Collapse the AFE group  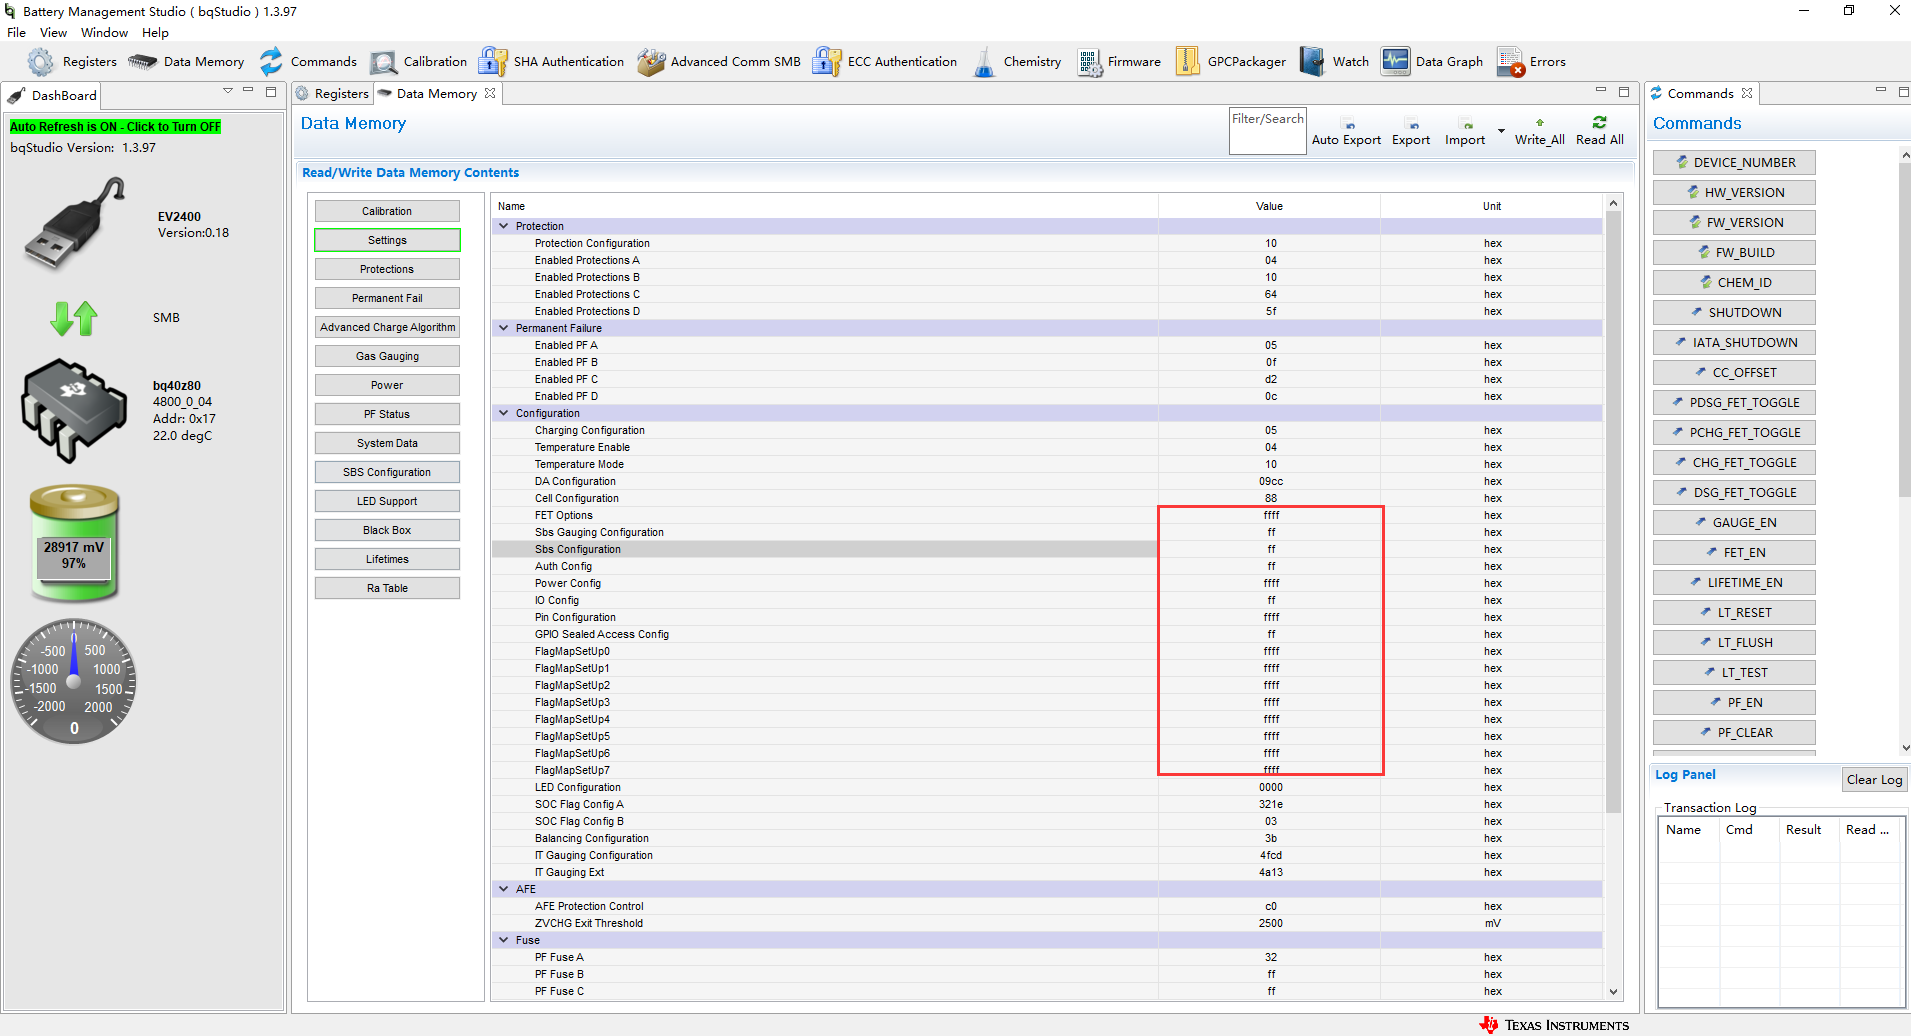click(x=504, y=889)
